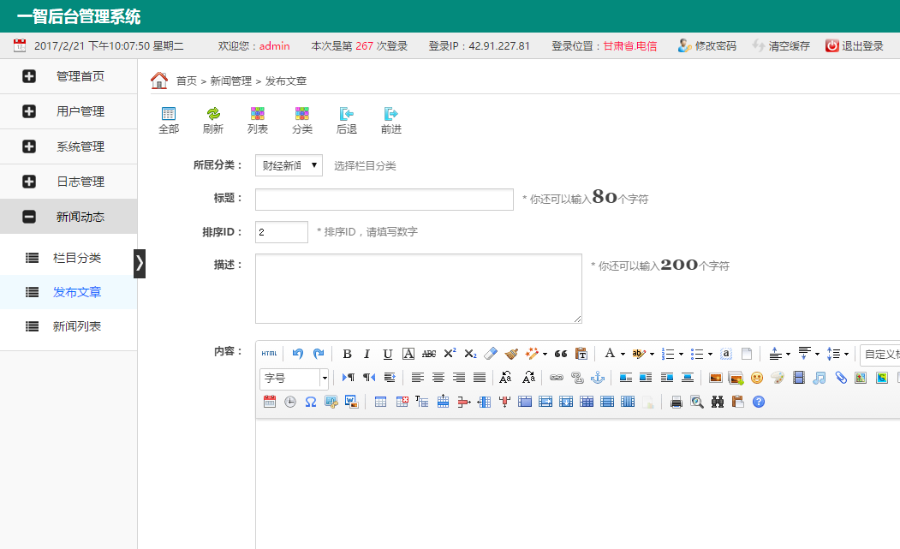Open 自定义 custom title dropdown
Image resolution: width=900 pixels, height=549 pixels.
click(x=880, y=354)
